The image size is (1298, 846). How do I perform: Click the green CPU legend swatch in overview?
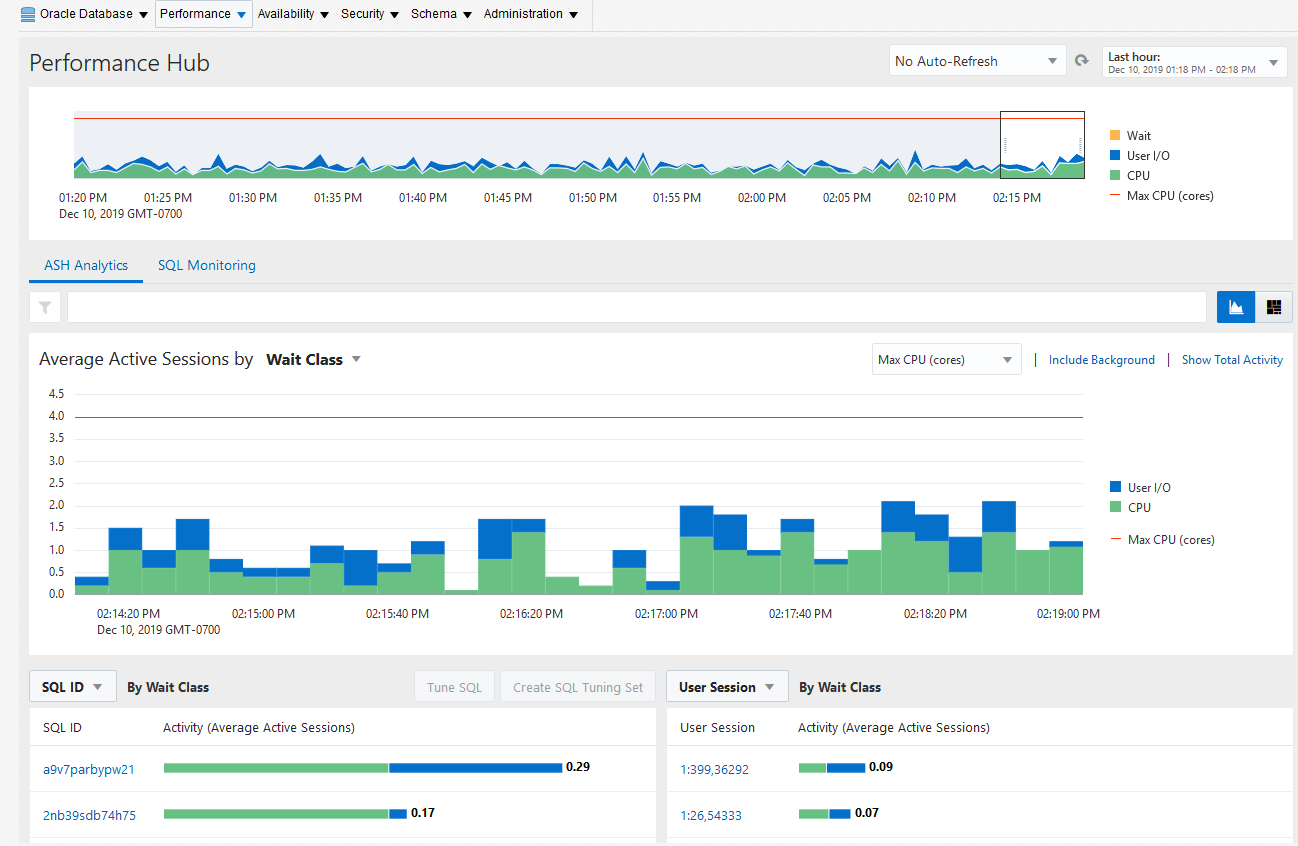[x=1115, y=175]
